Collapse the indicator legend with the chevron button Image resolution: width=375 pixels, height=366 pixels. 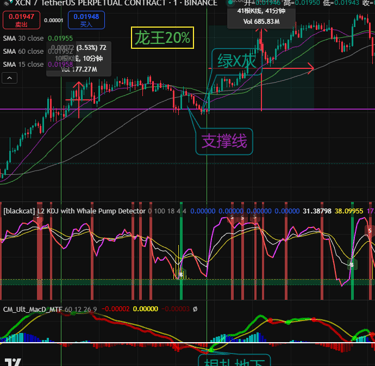9,78
